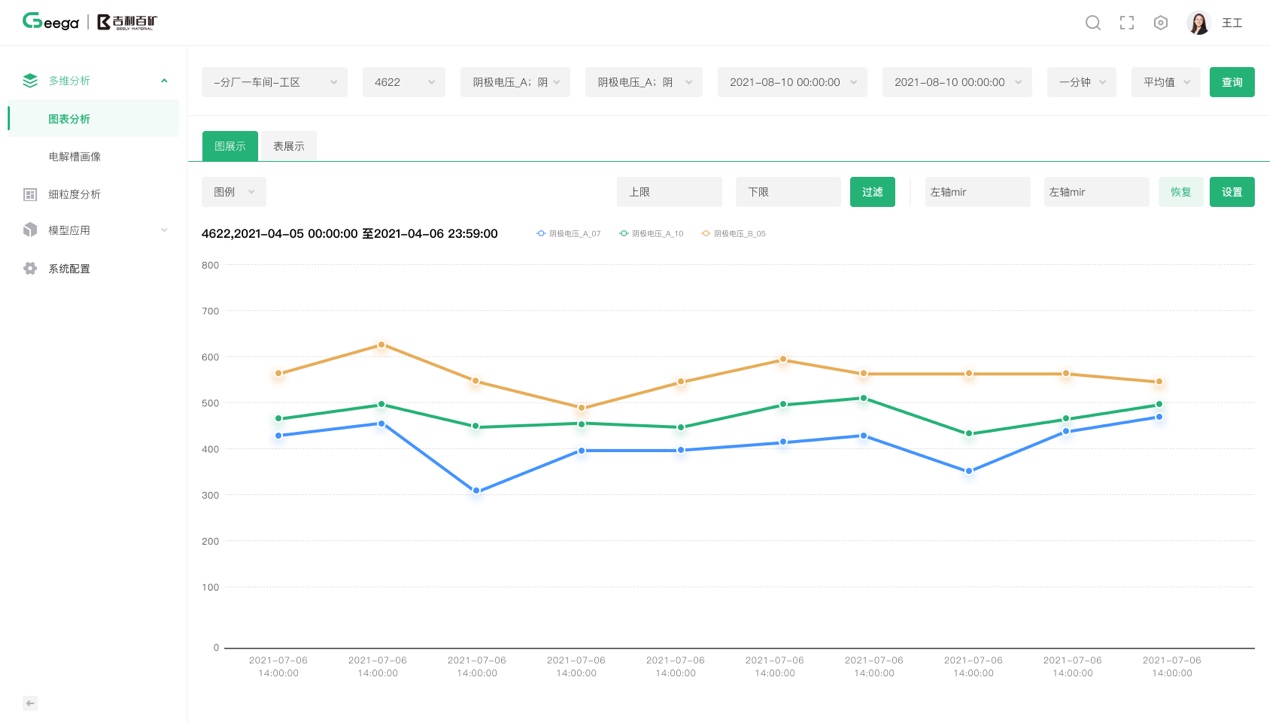Screen dimensions: 1270x723
Task: Open the hexagon settings icon in header
Action: (1160, 23)
